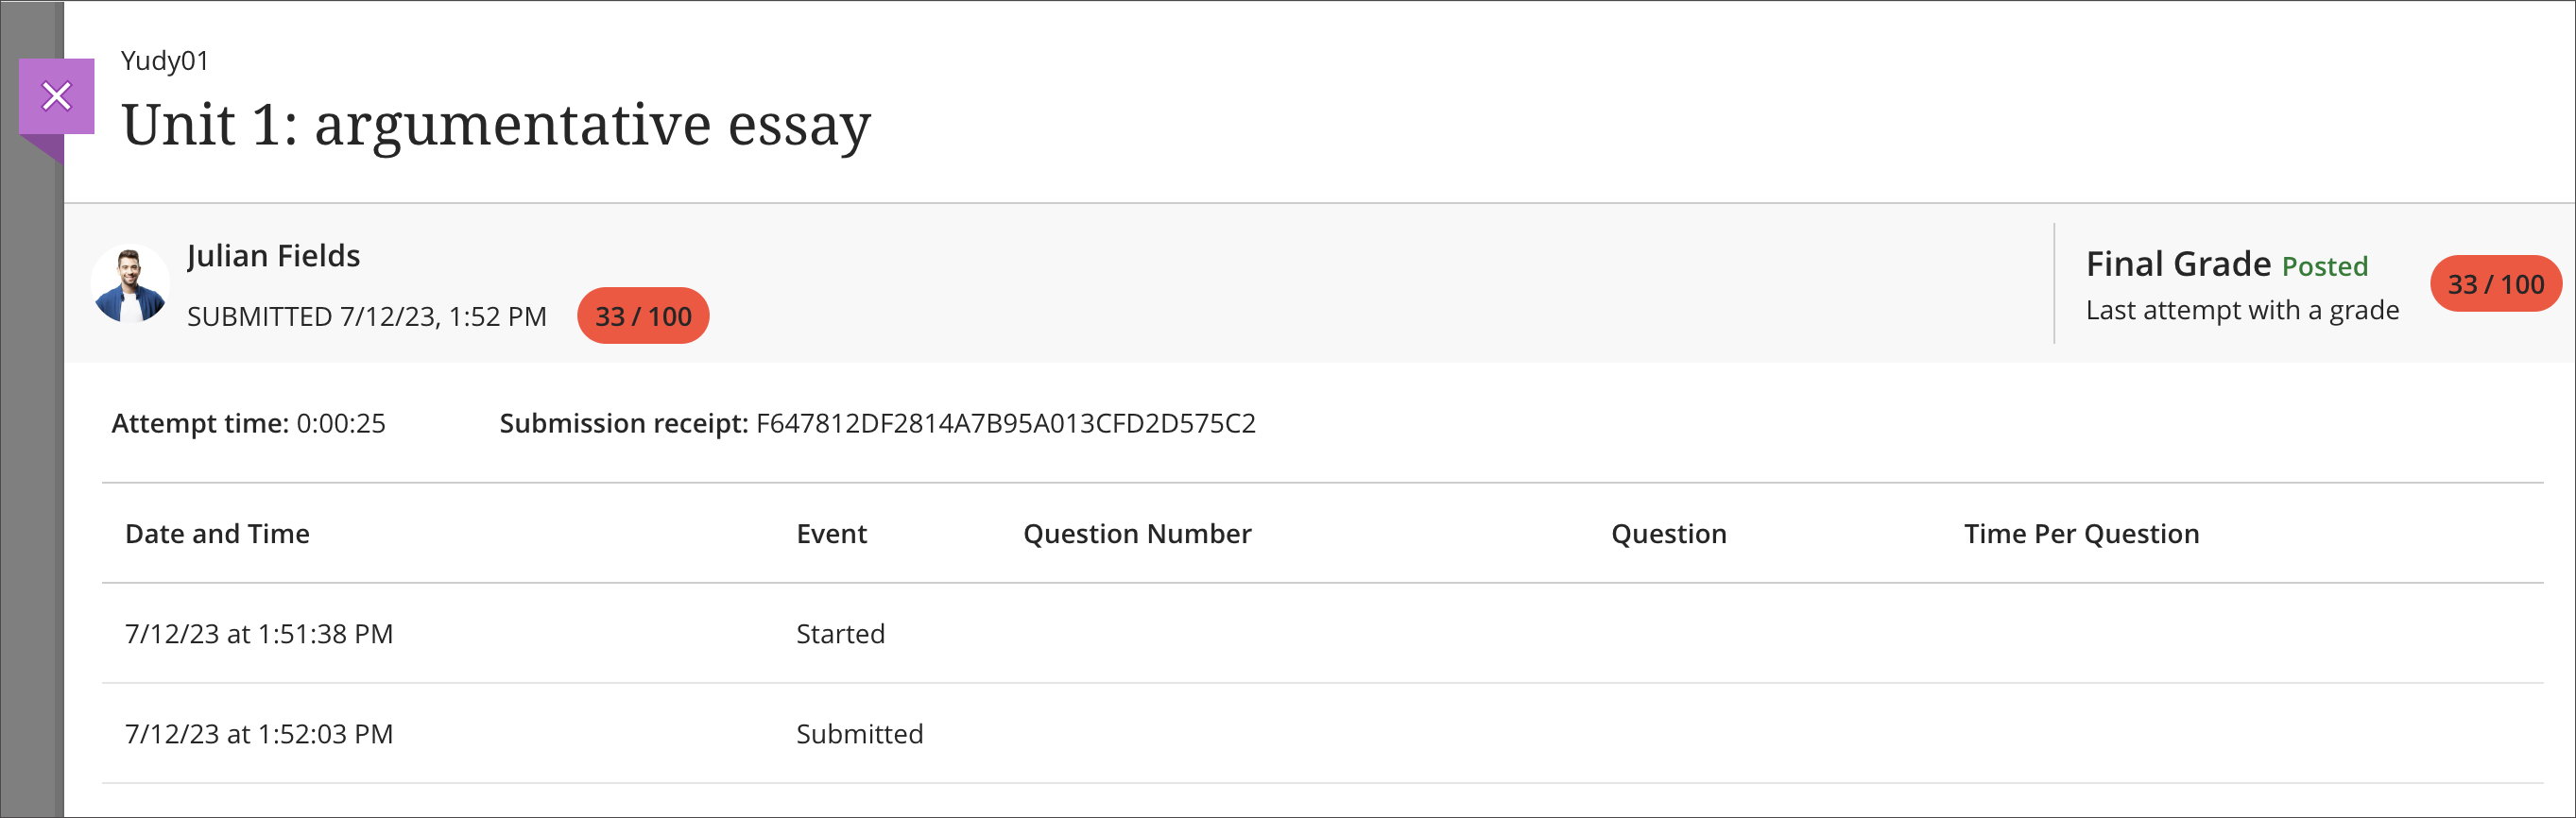Click the Julian Fields student name
This screenshot has width=2576, height=818.
pos(273,256)
